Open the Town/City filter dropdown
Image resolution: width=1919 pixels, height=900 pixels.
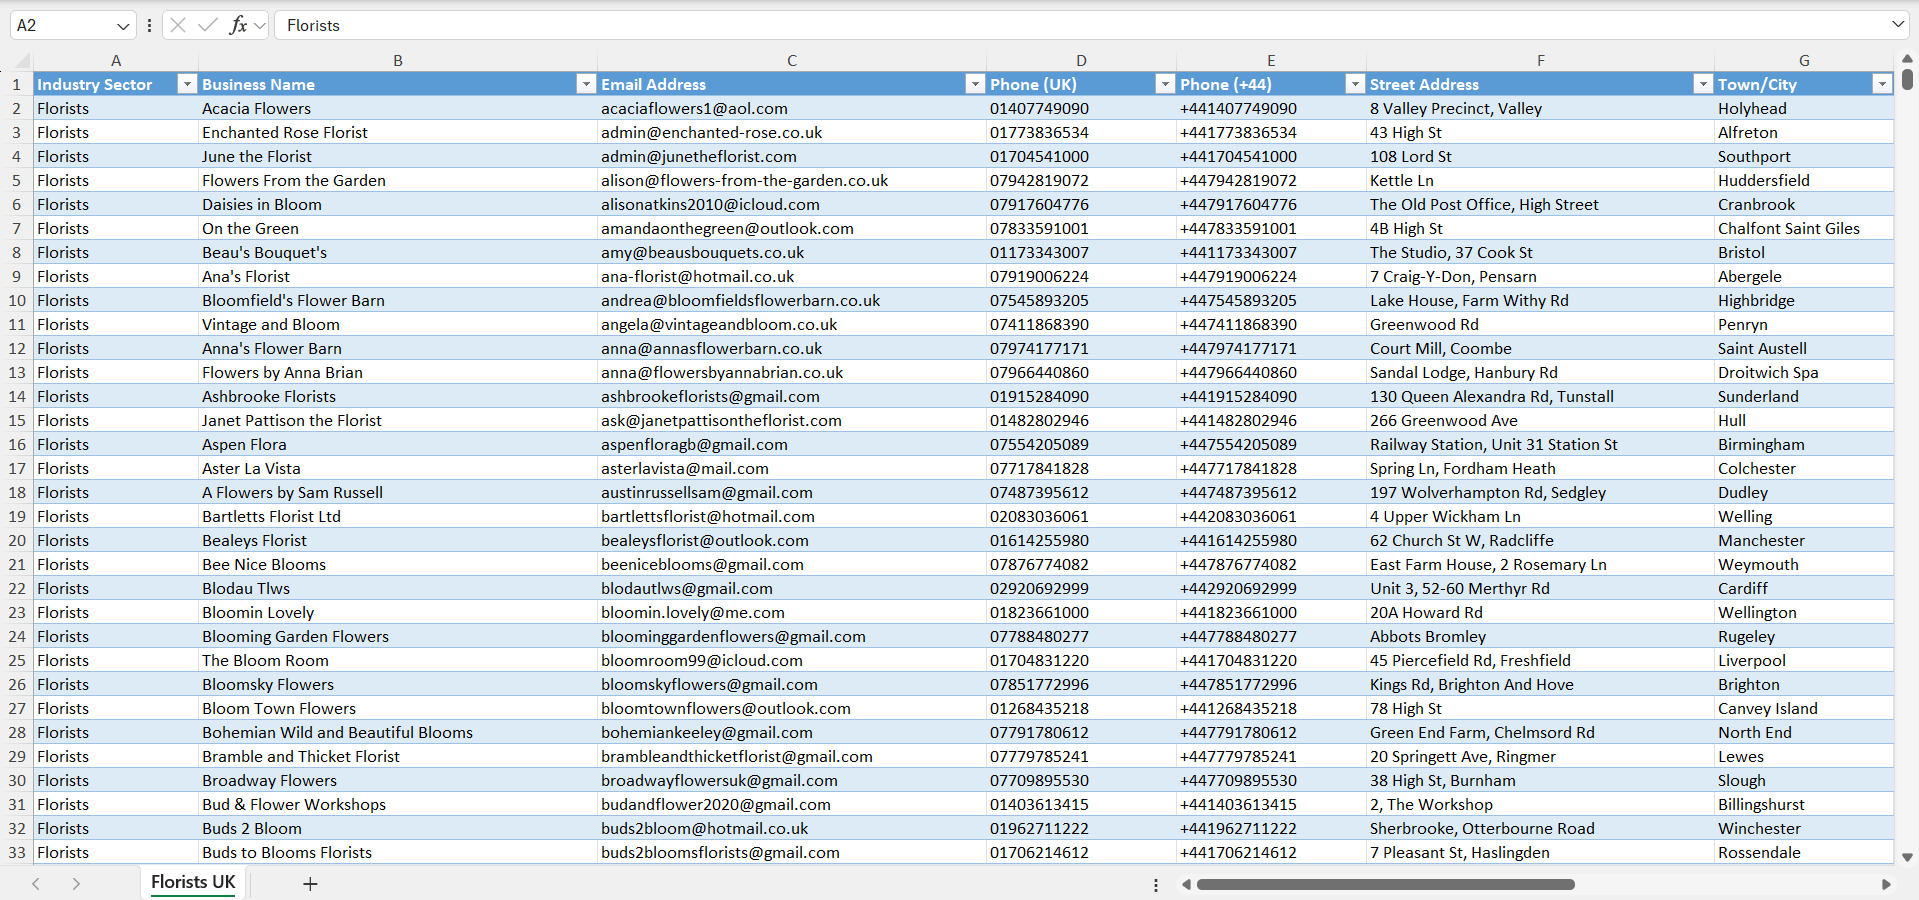pos(1882,84)
